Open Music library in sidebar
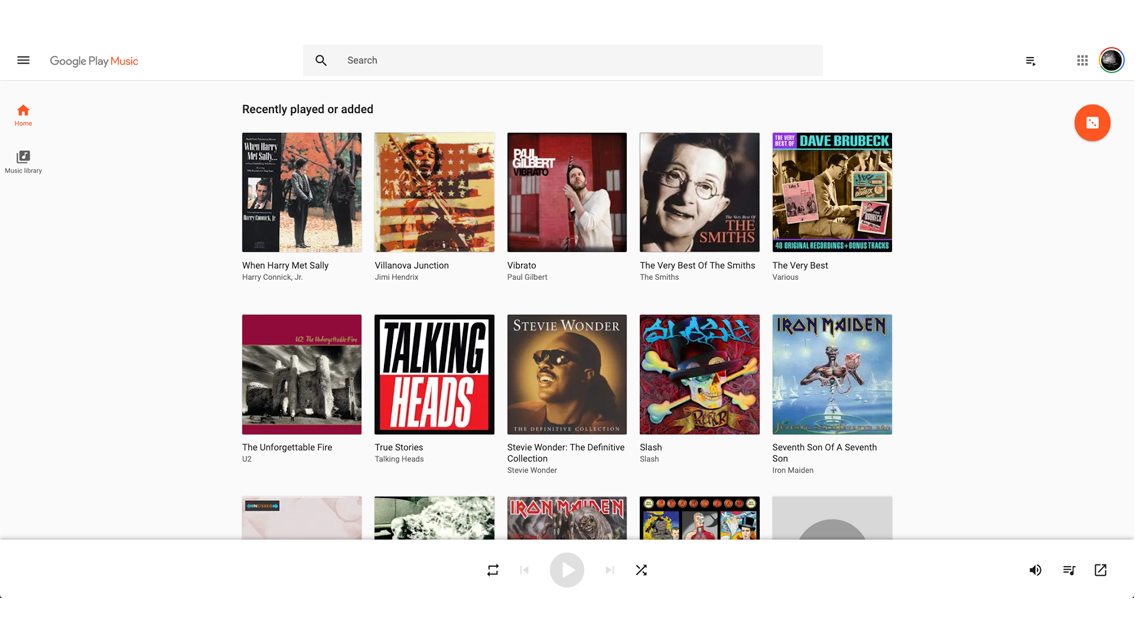 [23, 162]
